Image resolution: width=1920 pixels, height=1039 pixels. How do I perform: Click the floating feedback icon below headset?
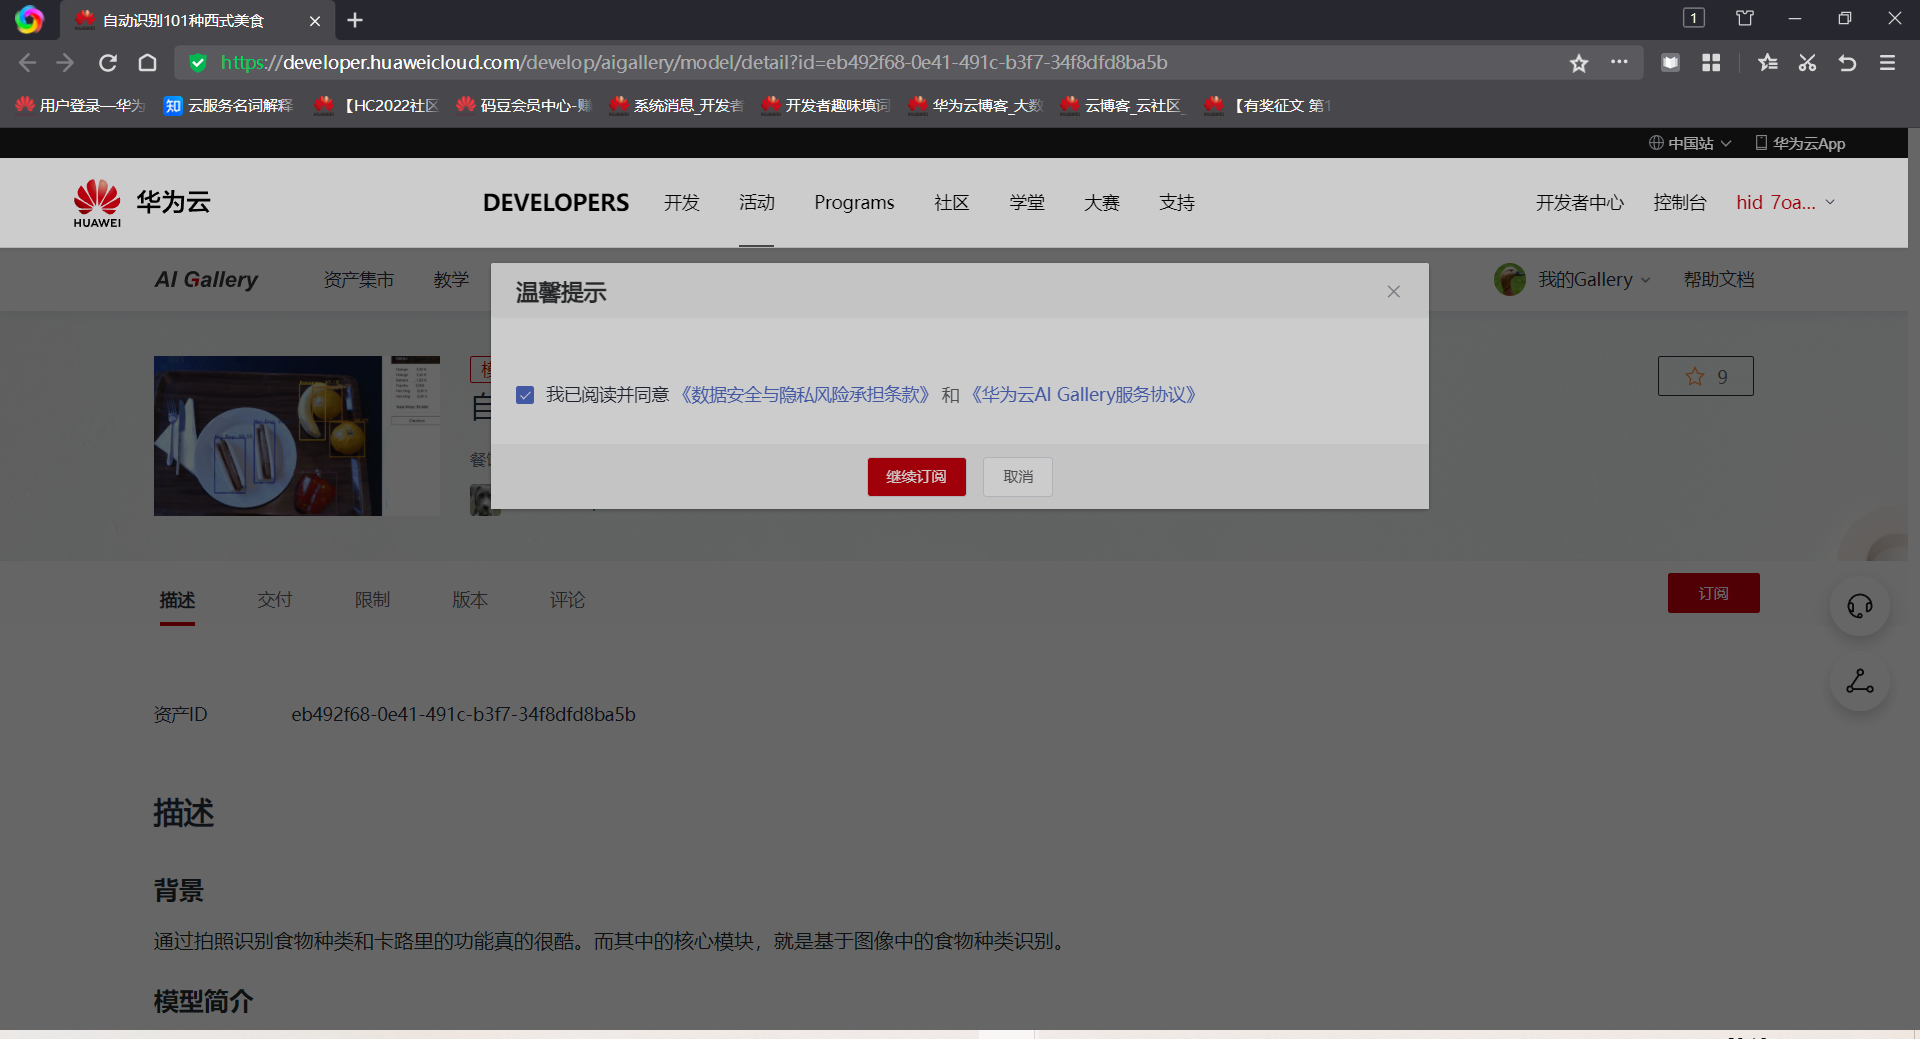click(1860, 682)
